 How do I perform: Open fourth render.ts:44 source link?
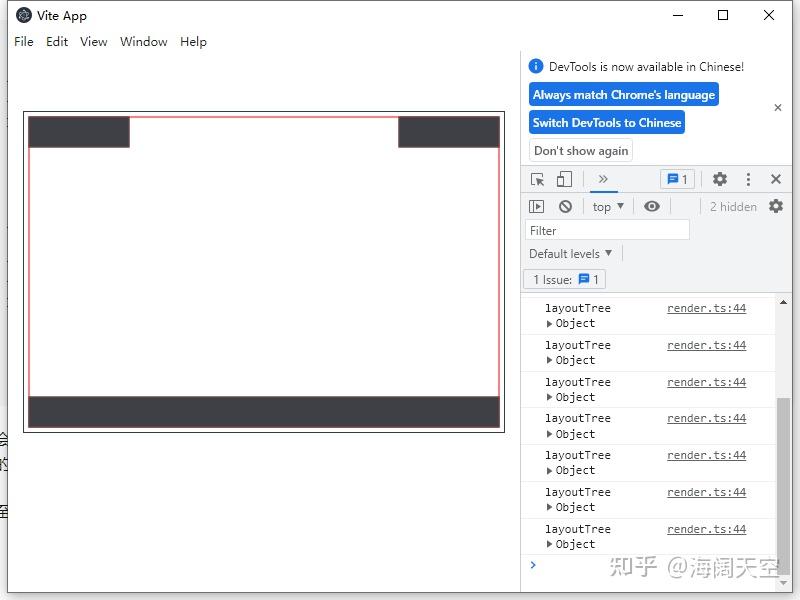(x=706, y=418)
